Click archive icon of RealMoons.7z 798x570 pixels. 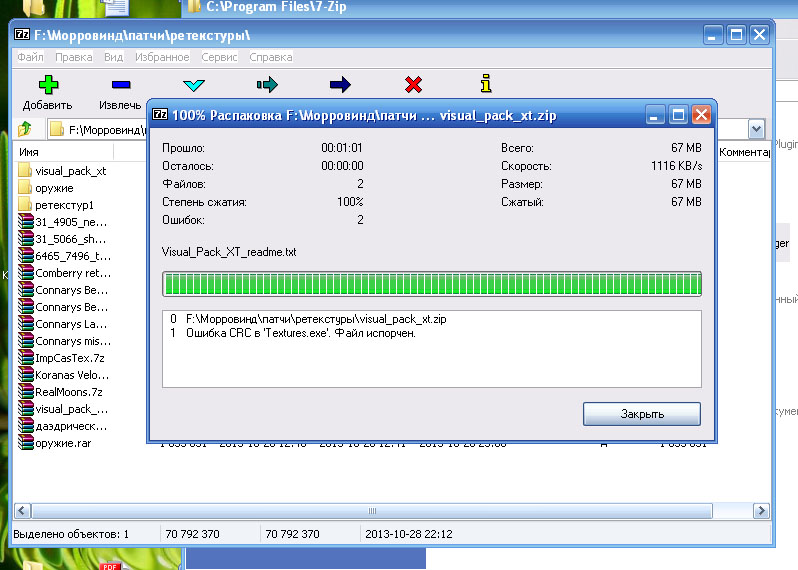coord(25,391)
